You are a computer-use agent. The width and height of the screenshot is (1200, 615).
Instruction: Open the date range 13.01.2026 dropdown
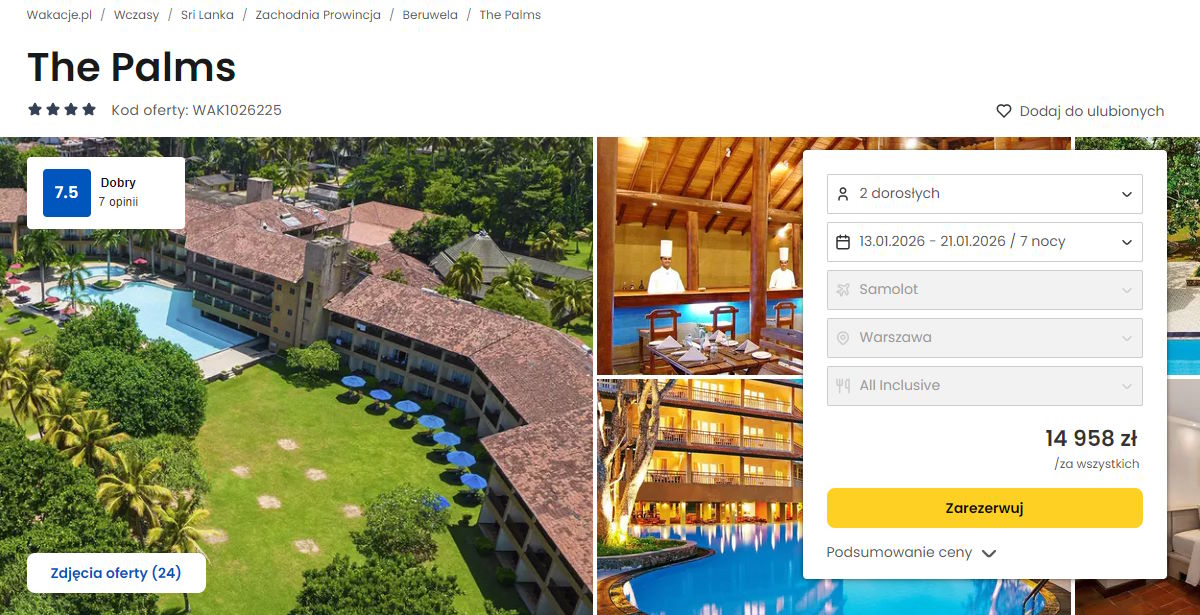pyautogui.click(x=985, y=241)
